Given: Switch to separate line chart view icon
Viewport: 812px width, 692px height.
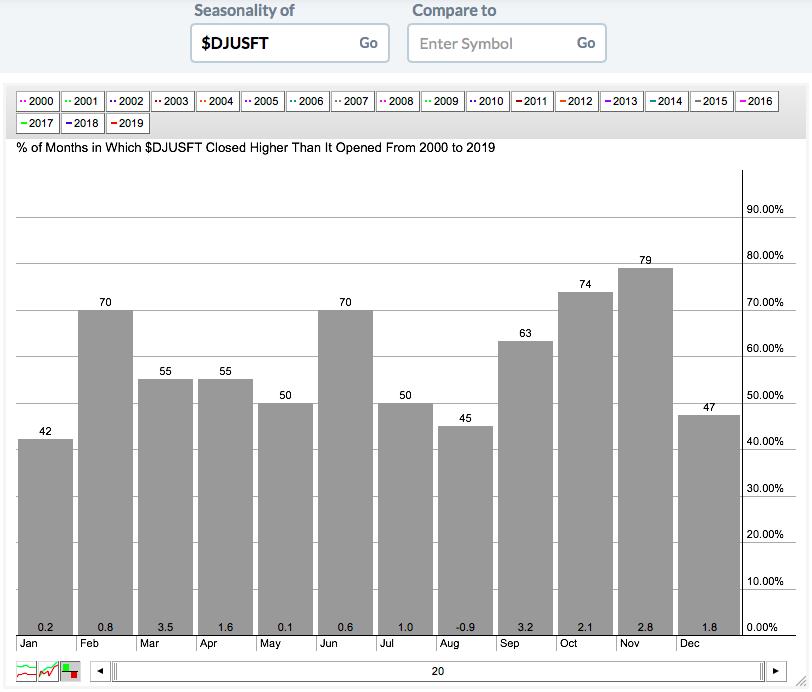Looking at the screenshot, I should coord(27,671).
